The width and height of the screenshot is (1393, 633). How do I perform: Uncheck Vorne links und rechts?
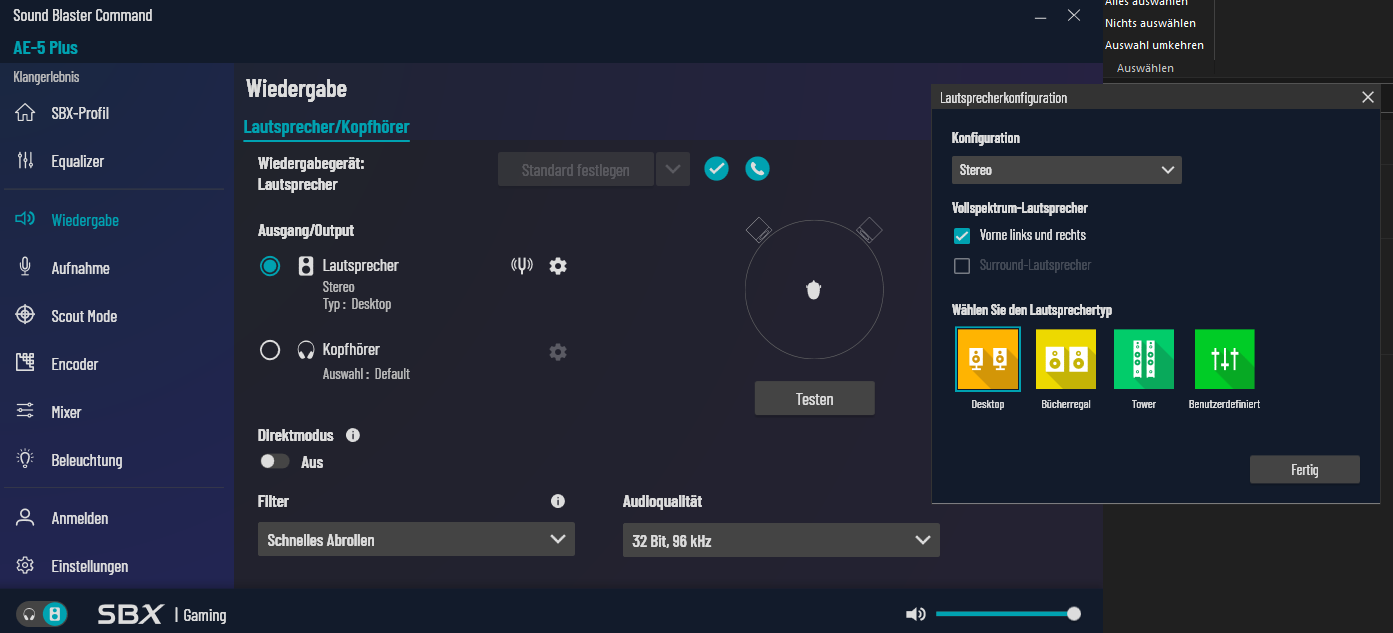coord(961,236)
